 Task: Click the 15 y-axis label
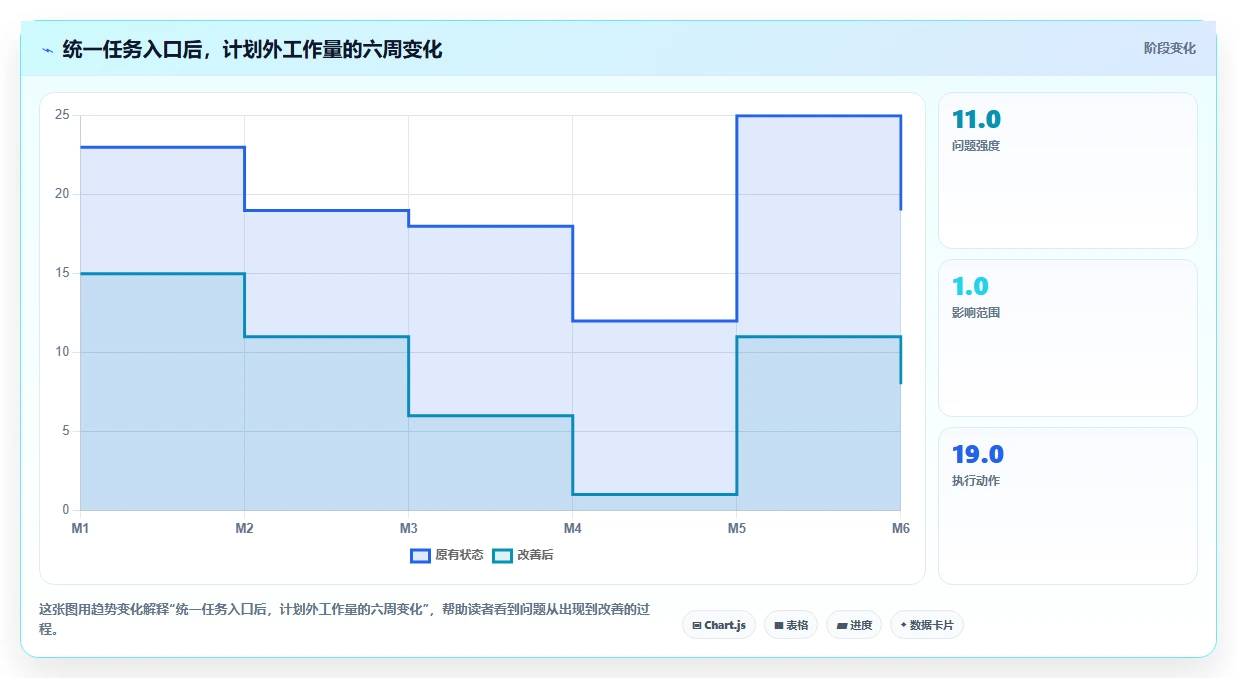click(x=62, y=273)
